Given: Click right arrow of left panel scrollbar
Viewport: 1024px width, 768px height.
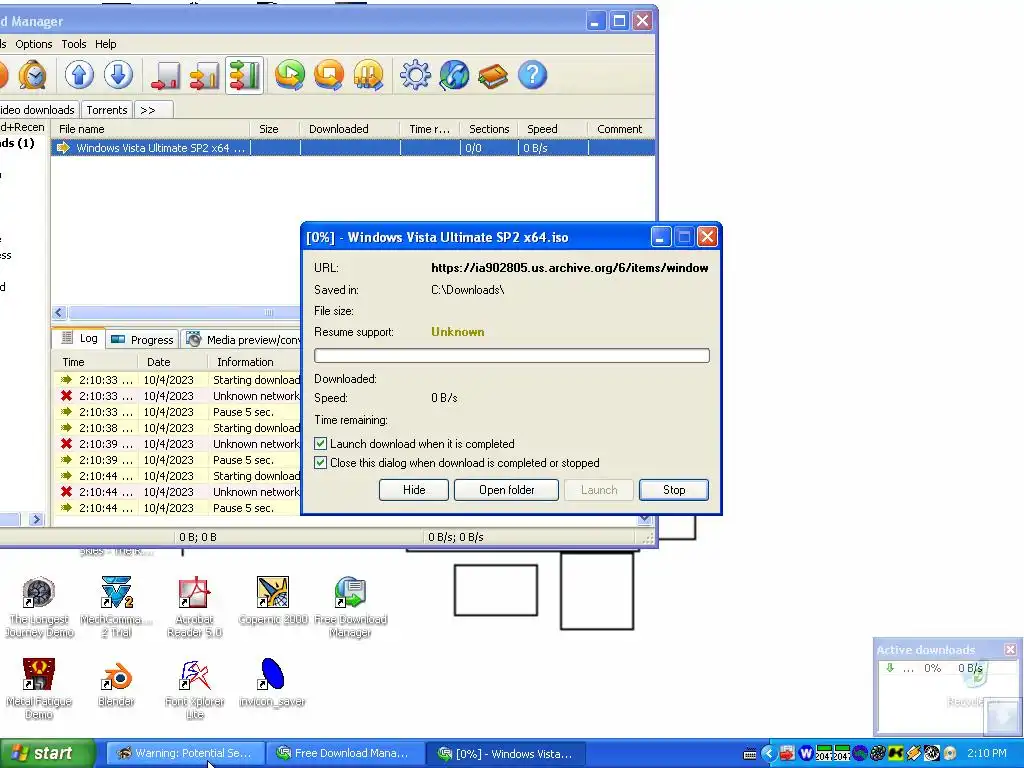Looking at the screenshot, I should pos(37,520).
